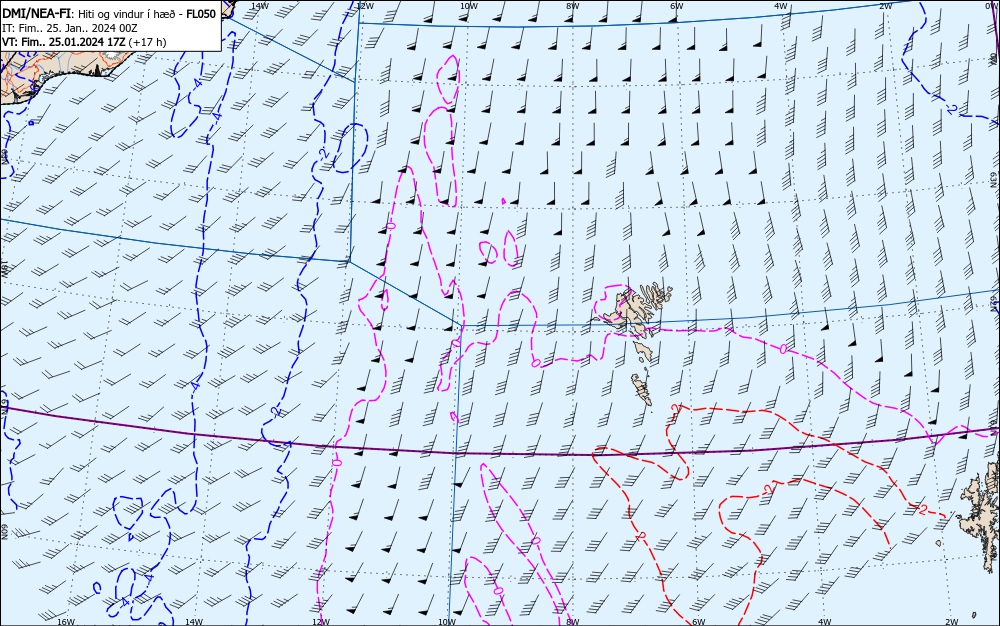Click the 10W longitude label on the top edge

coord(469,6)
